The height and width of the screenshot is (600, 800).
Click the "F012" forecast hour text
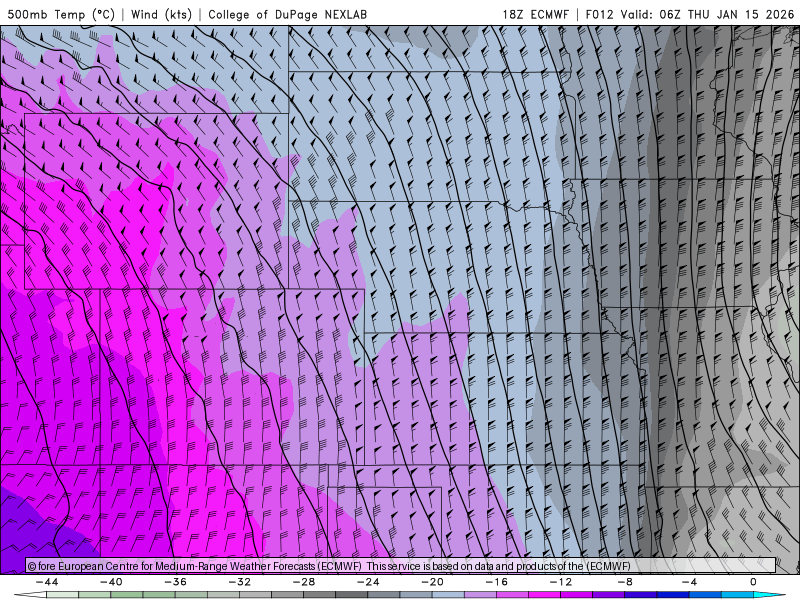coord(599,14)
